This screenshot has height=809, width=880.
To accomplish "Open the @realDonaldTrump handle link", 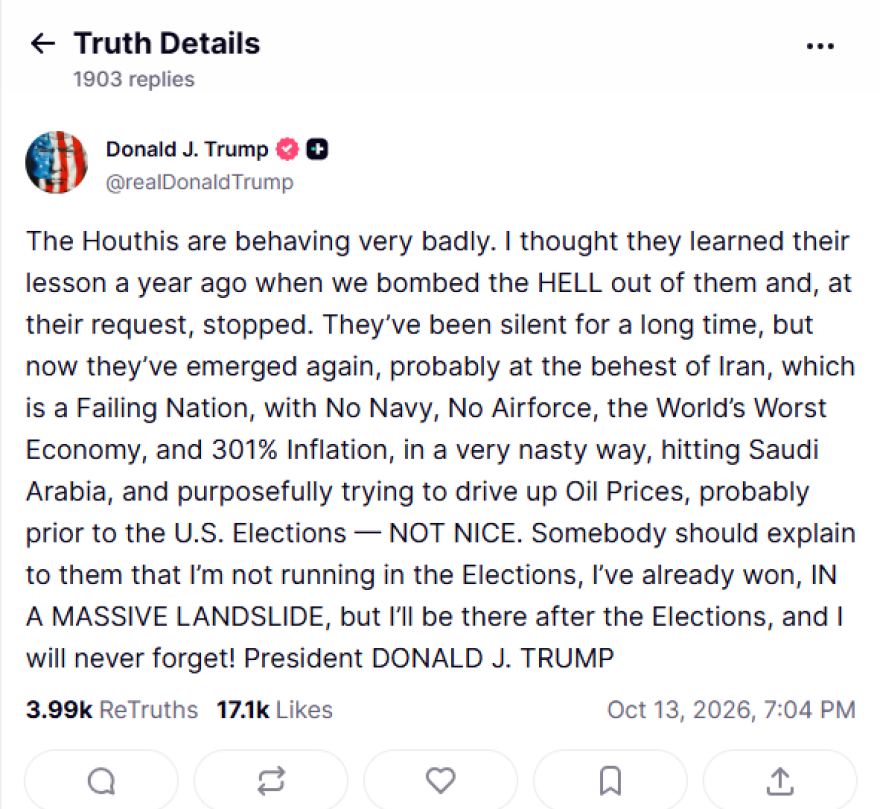I will tap(199, 182).
